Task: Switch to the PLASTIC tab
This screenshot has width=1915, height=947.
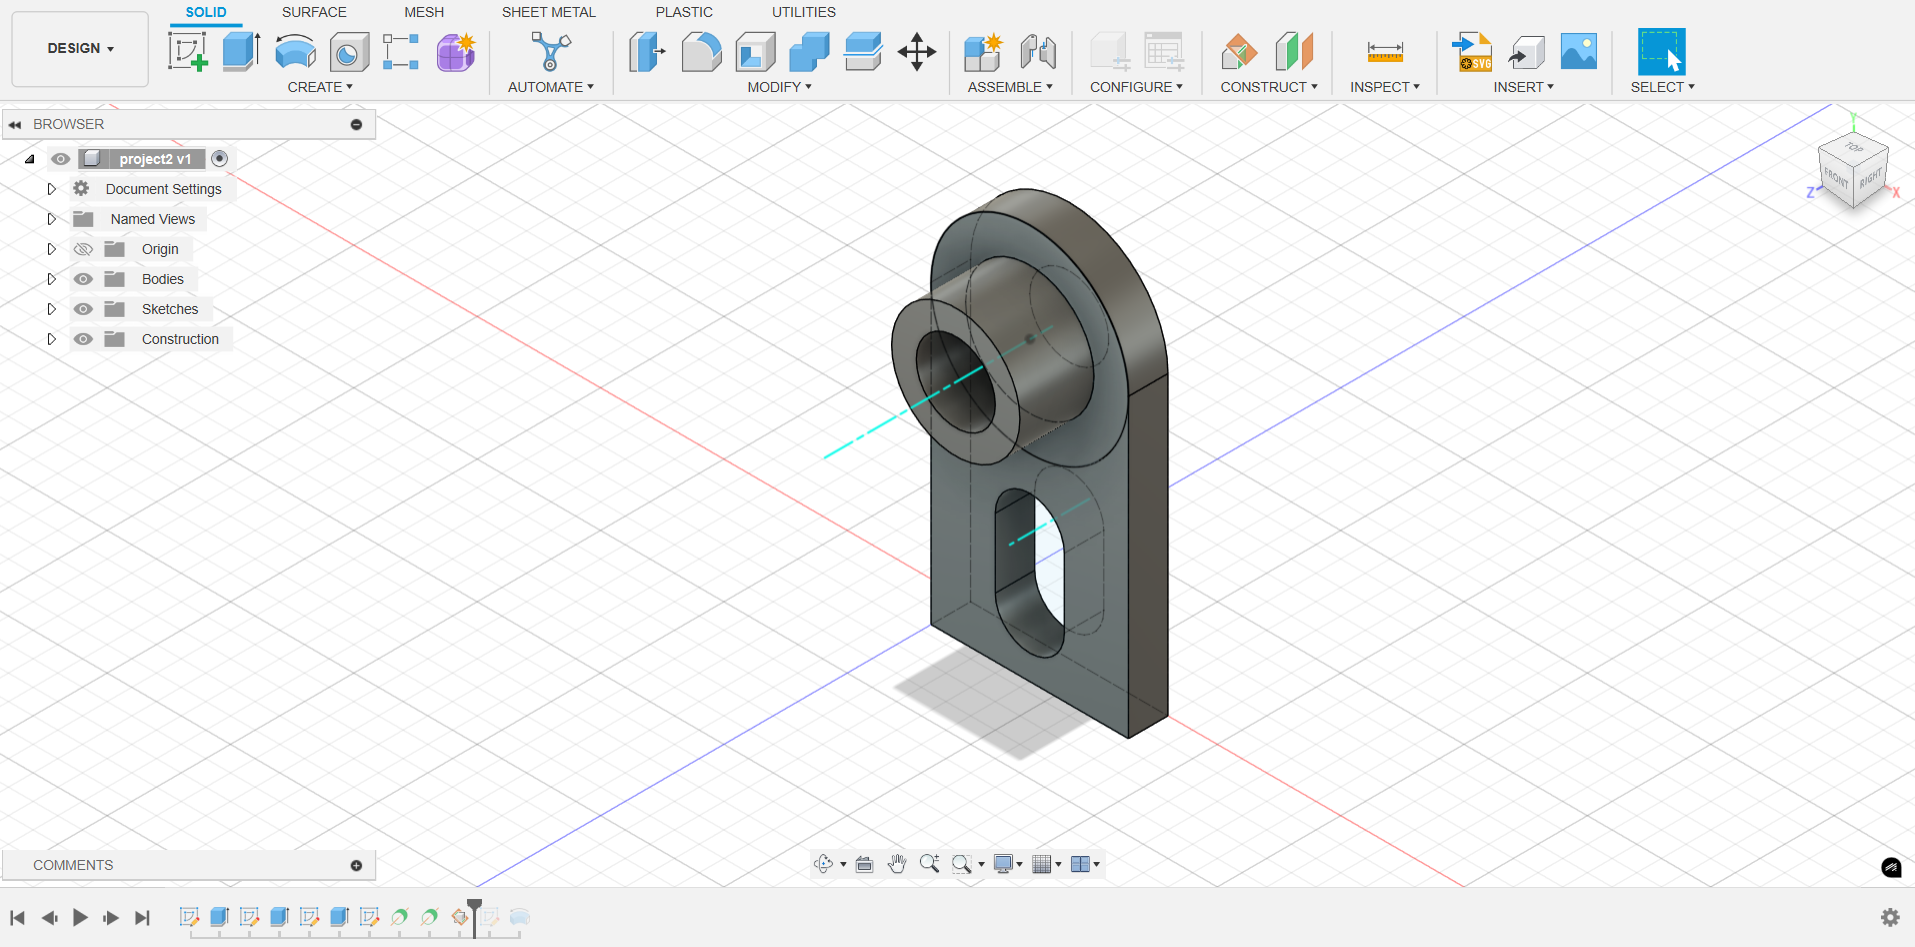Action: point(684,12)
